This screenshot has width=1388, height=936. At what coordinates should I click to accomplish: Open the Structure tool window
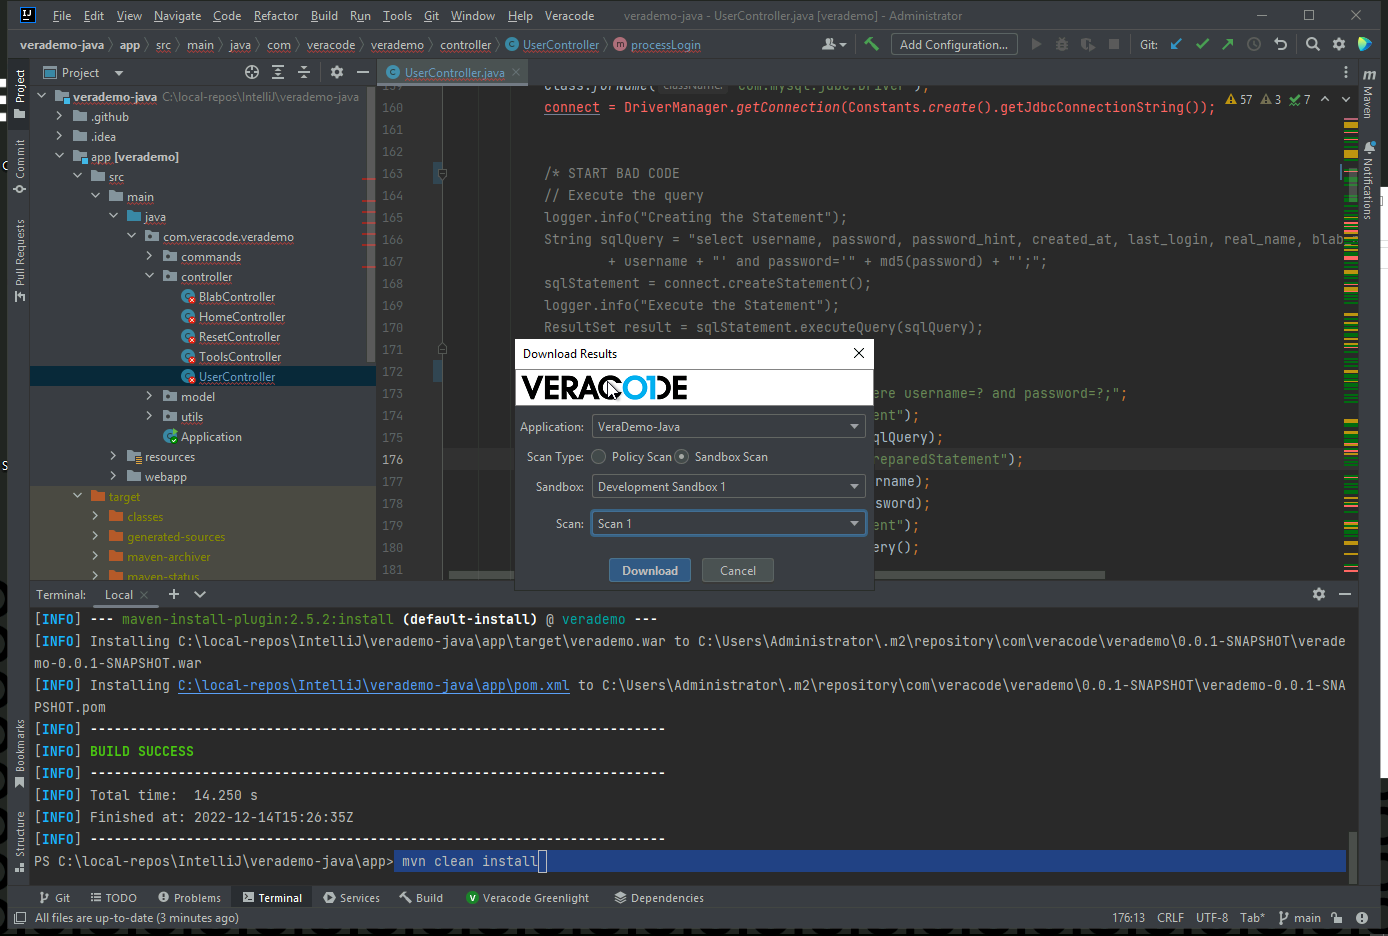tap(19, 841)
